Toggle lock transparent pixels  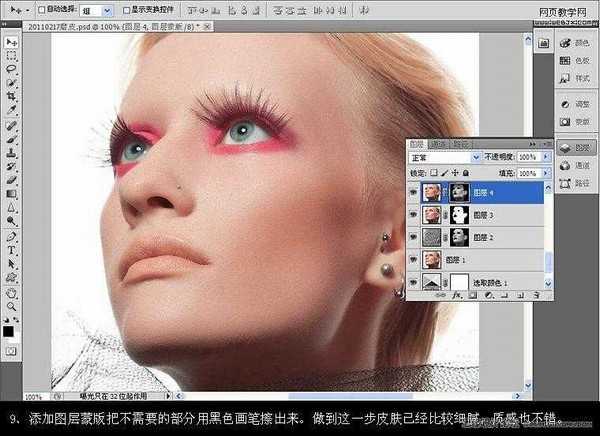click(x=434, y=173)
